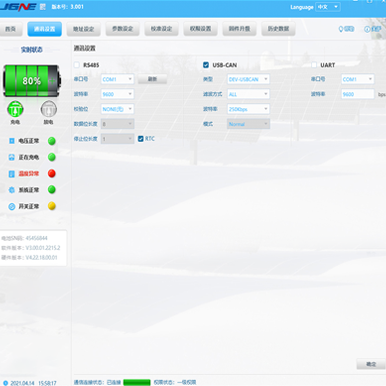Viewport: 386px width, 386px height.
Task: Open the history data tab
Action: pyautogui.click(x=279, y=29)
